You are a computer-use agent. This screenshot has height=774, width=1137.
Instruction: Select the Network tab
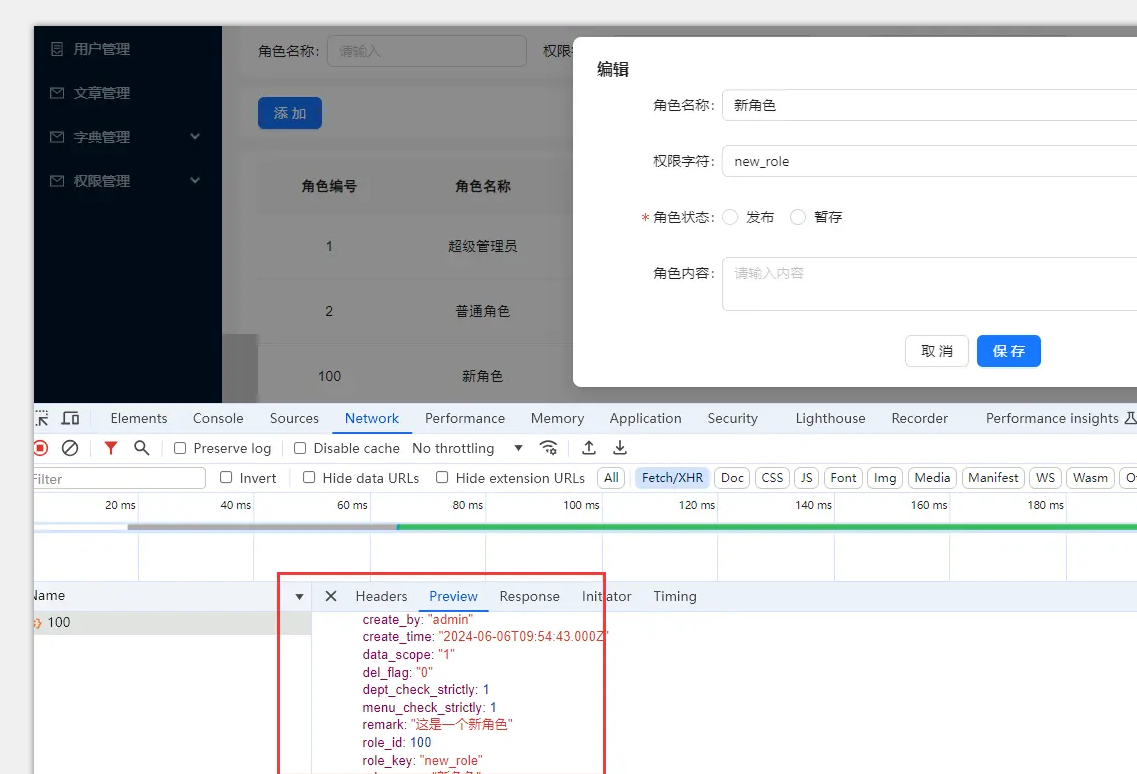click(372, 419)
